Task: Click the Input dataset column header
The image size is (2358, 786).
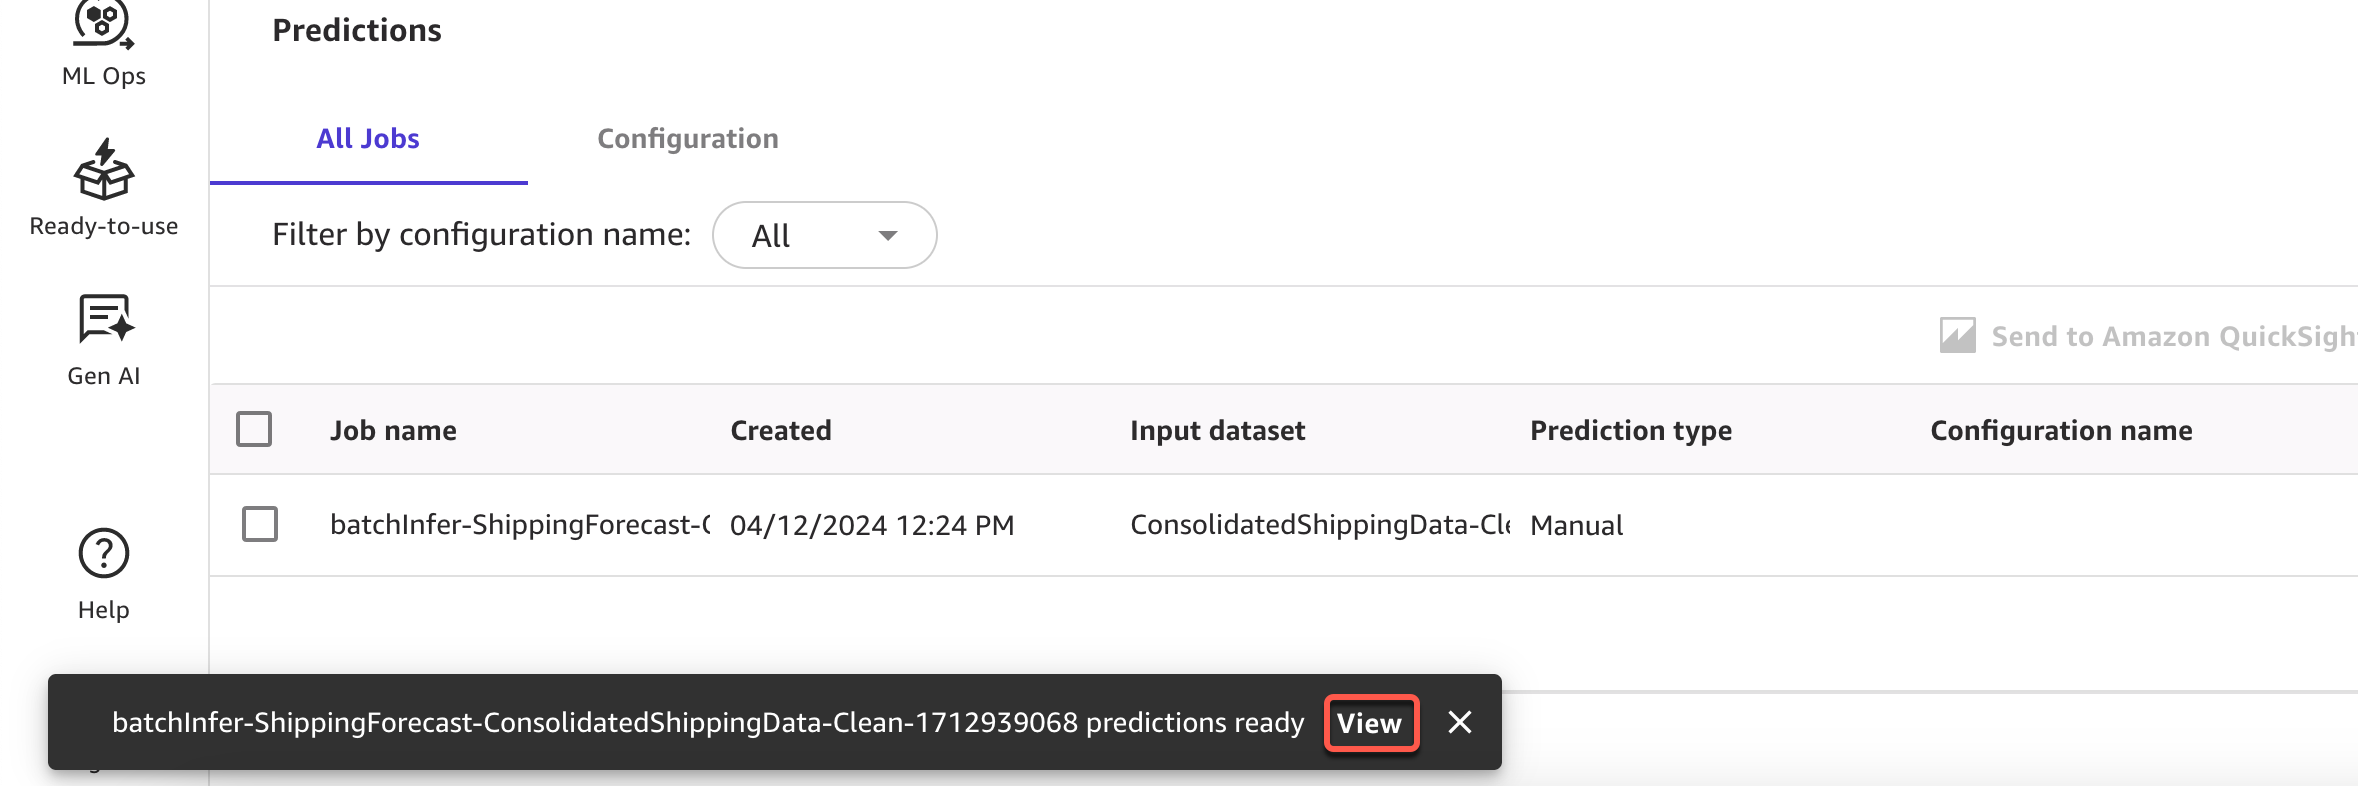Action: (1217, 430)
